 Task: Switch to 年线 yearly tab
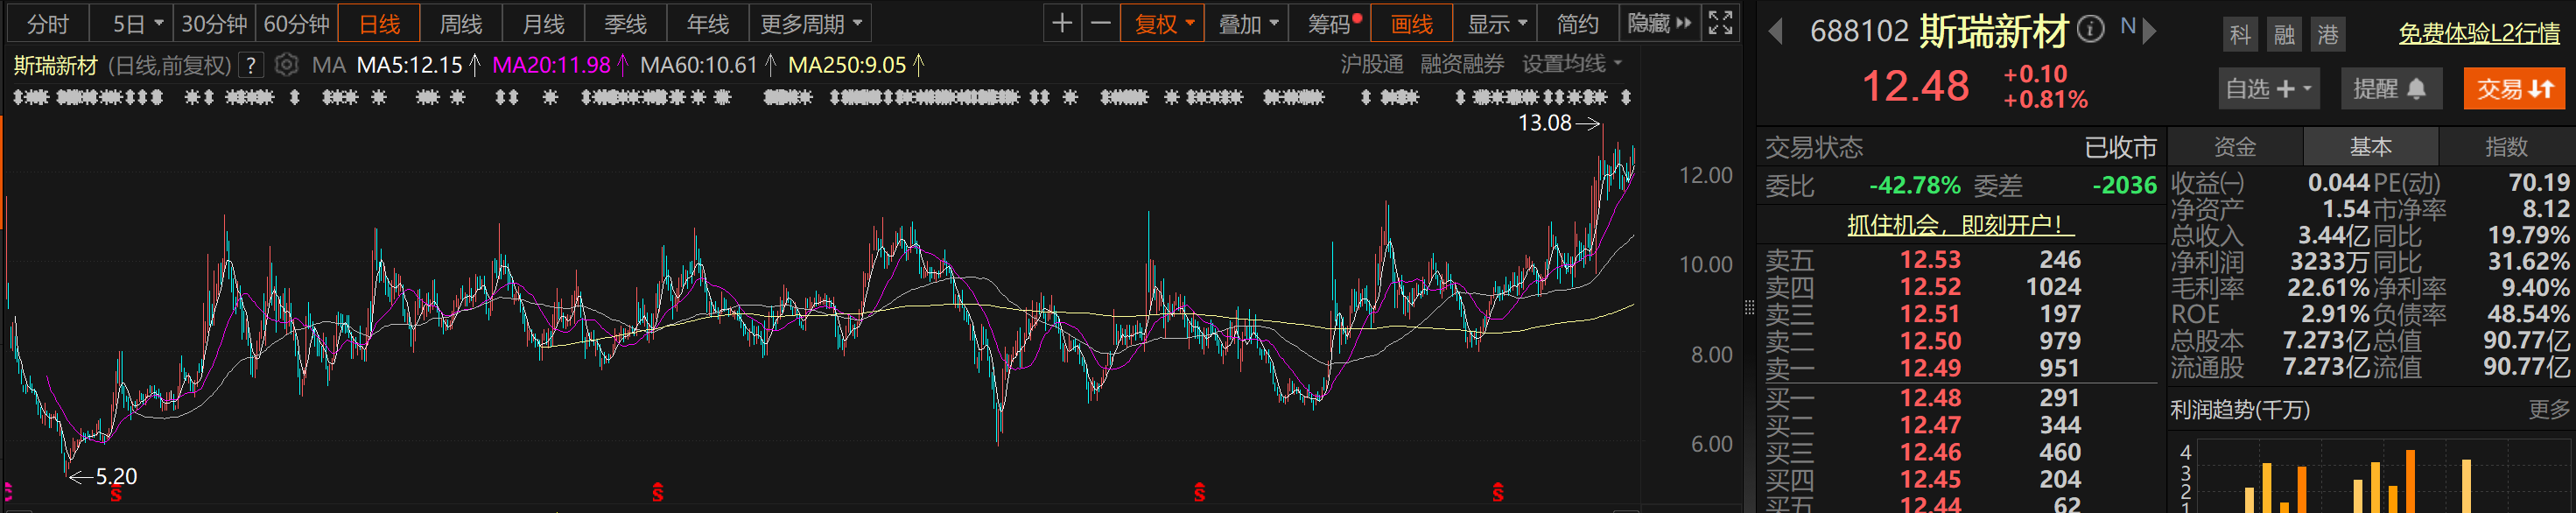click(x=708, y=23)
